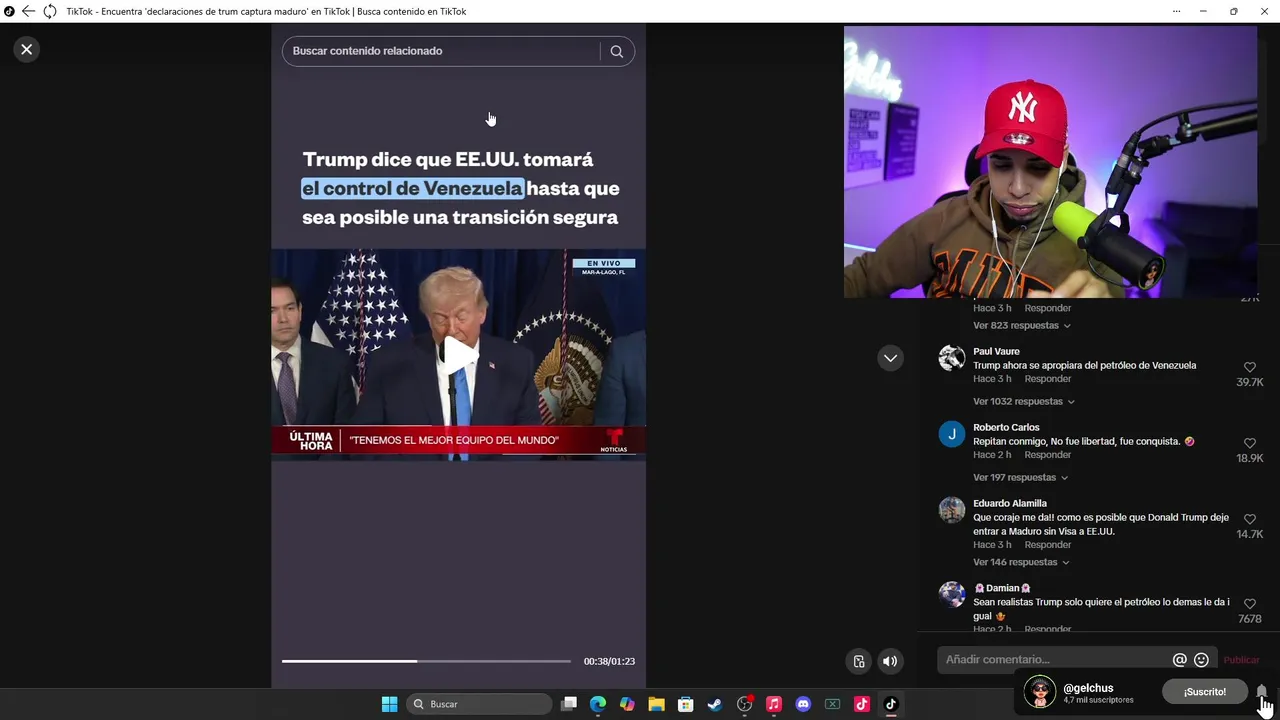This screenshot has width=1280, height=720.
Task: Open Roberto Carlos's profile name
Action: [1006, 428]
